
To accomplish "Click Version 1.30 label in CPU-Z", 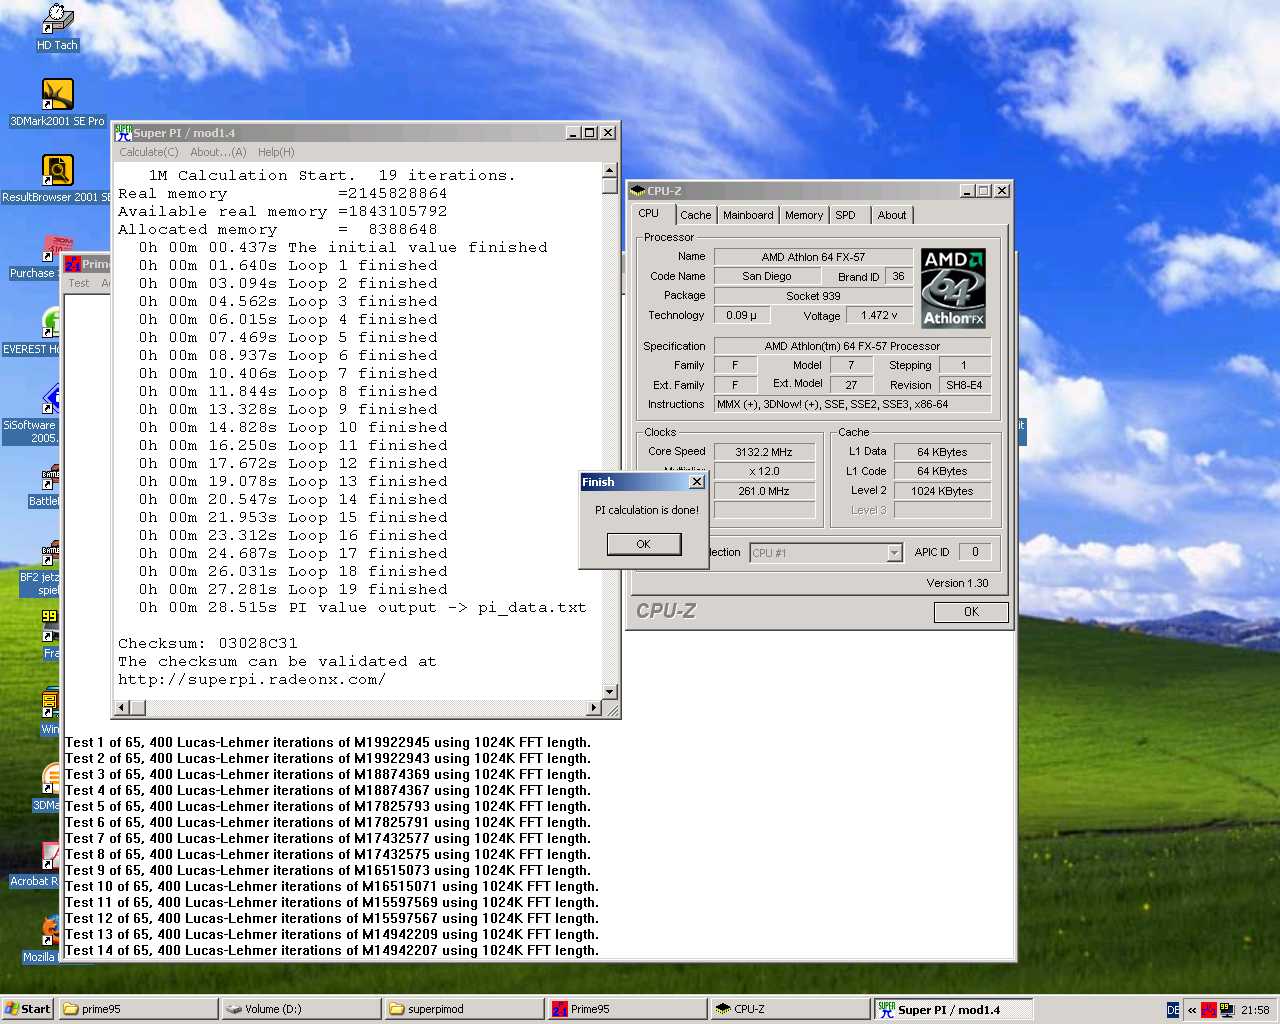I will click(x=957, y=583).
